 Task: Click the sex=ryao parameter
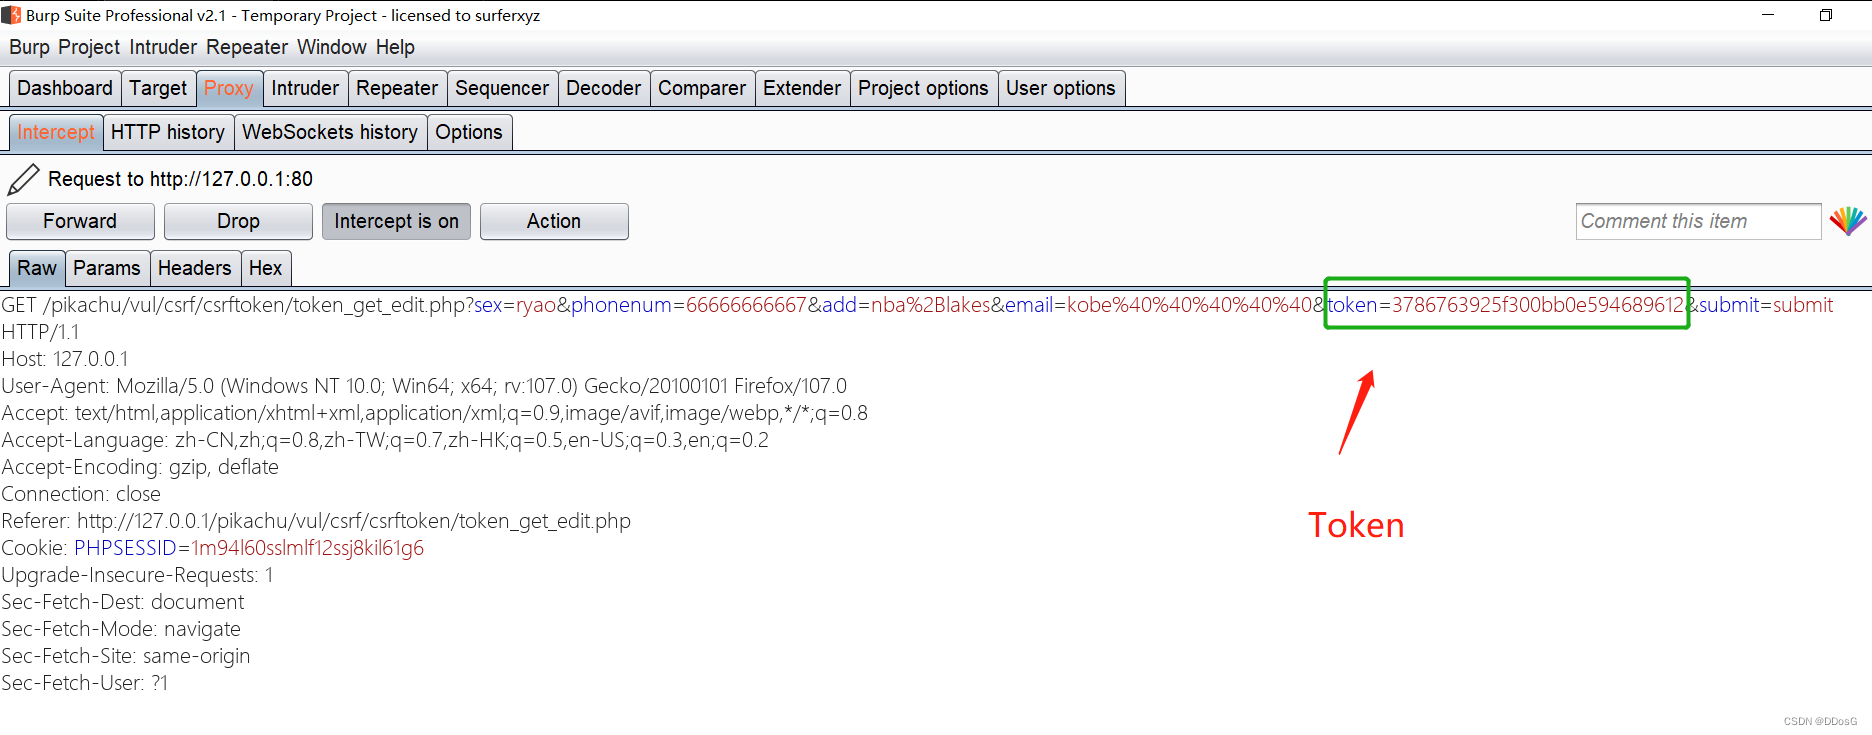[x=514, y=305]
